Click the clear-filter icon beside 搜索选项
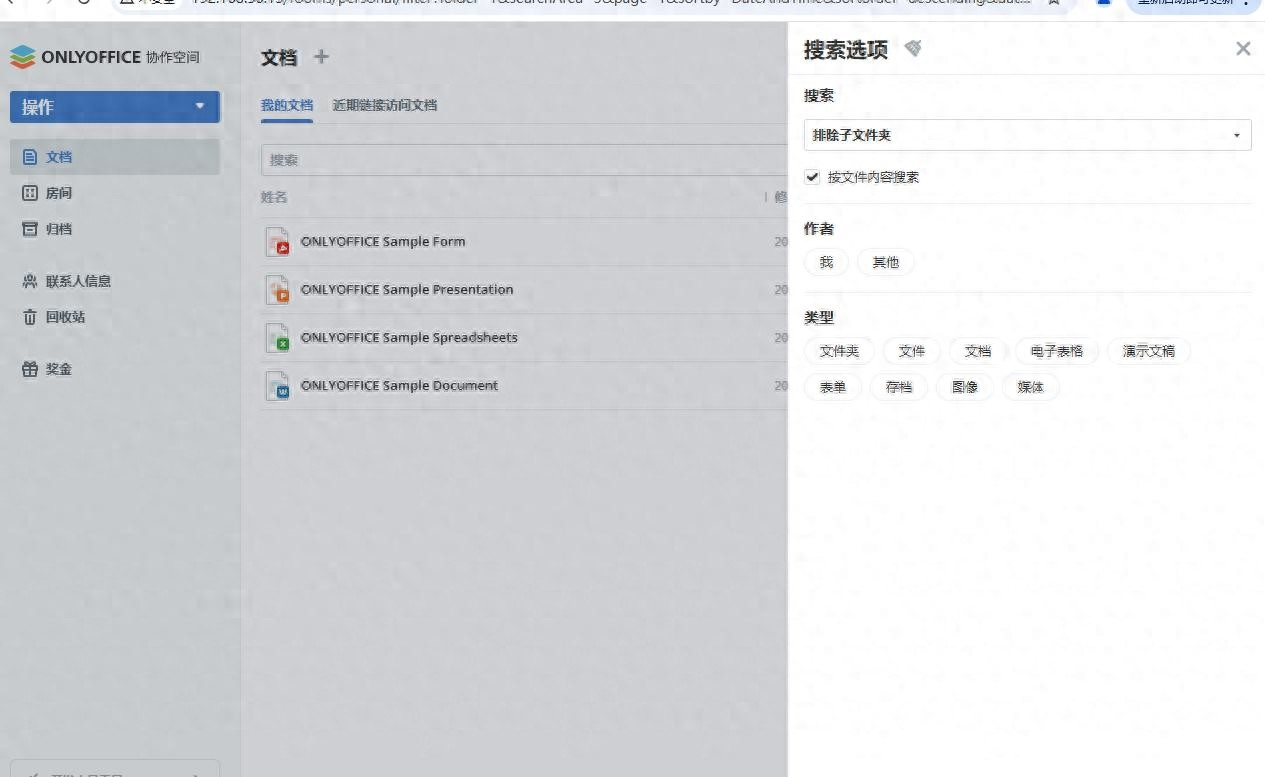The width and height of the screenshot is (1265, 777). [912, 48]
